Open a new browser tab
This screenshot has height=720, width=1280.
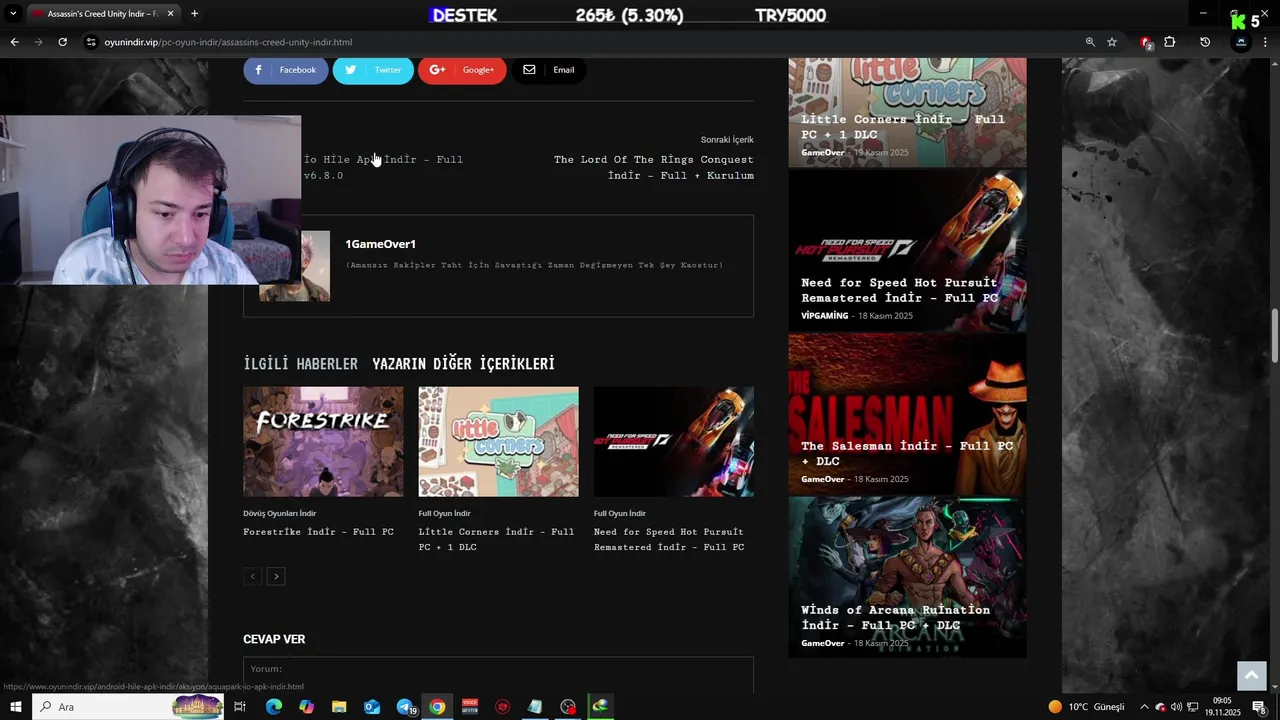click(x=194, y=14)
